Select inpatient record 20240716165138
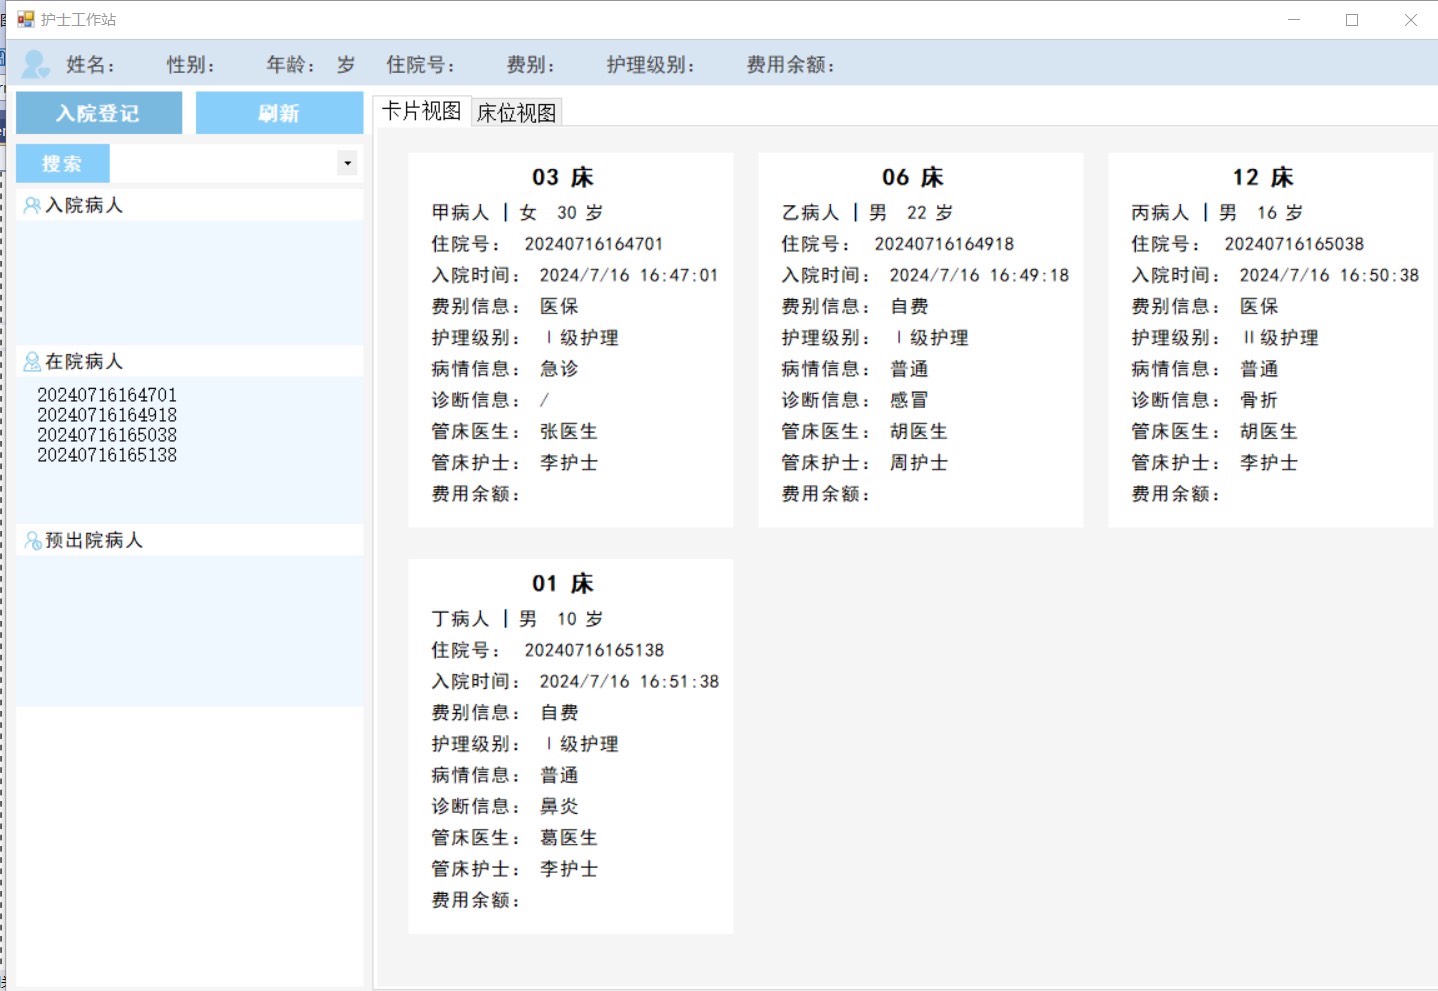The width and height of the screenshot is (1438, 991). tap(107, 455)
